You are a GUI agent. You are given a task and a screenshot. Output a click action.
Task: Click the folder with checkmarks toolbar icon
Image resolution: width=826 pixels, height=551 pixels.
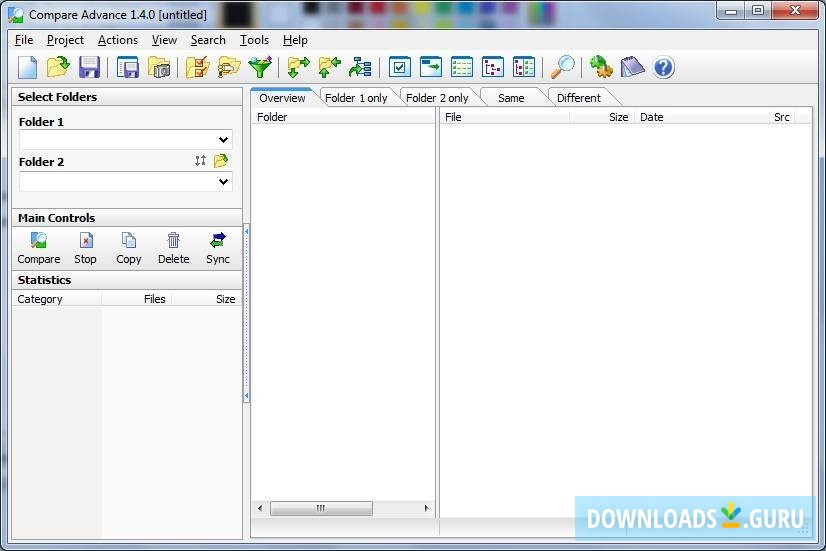[198, 67]
